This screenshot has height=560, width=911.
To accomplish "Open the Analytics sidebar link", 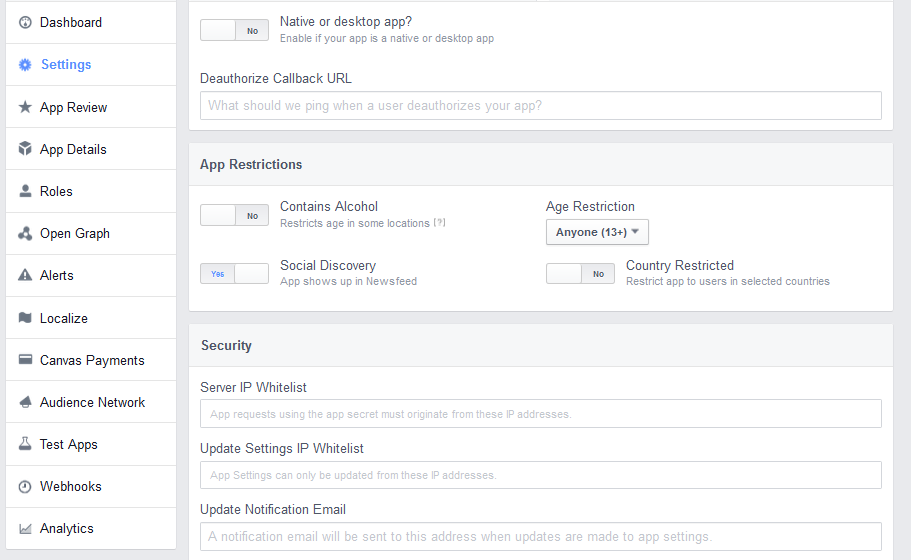I will click(x=91, y=529).
